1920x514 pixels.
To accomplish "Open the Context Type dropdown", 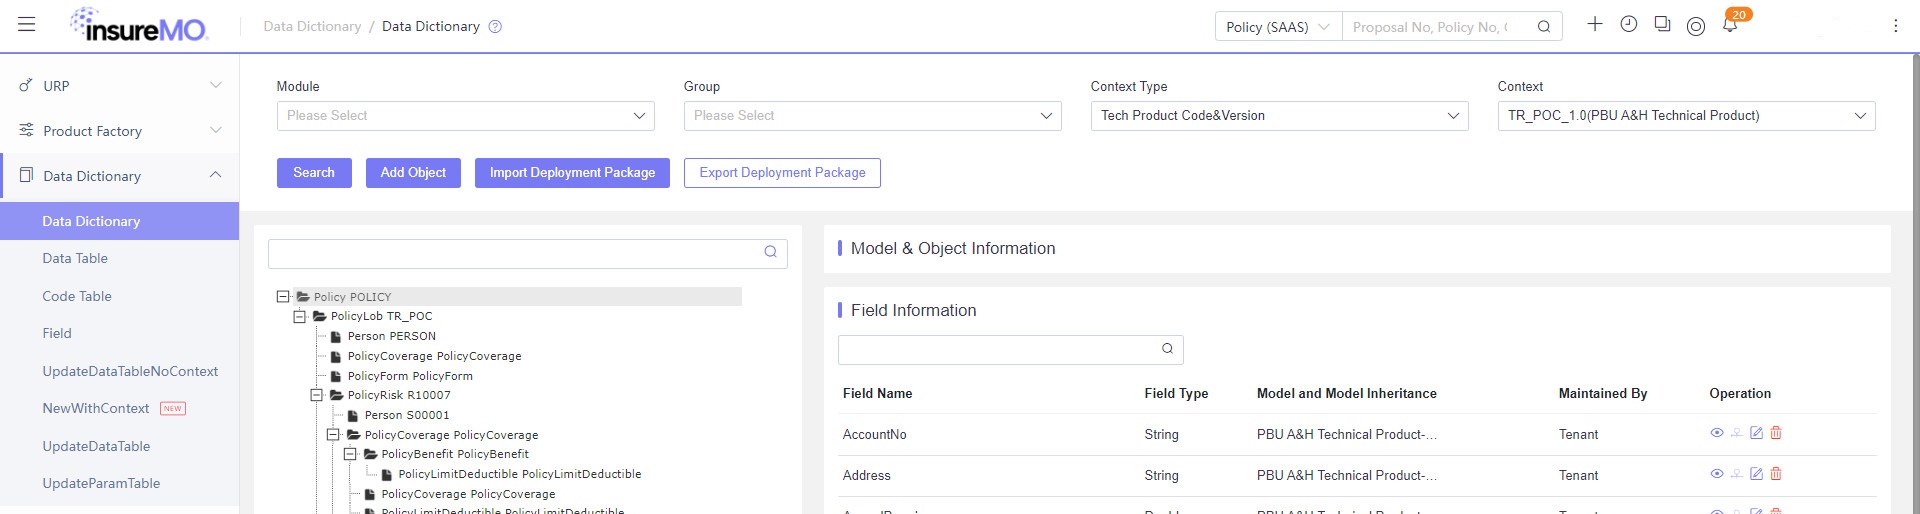I will click(x=1279, y=116).
